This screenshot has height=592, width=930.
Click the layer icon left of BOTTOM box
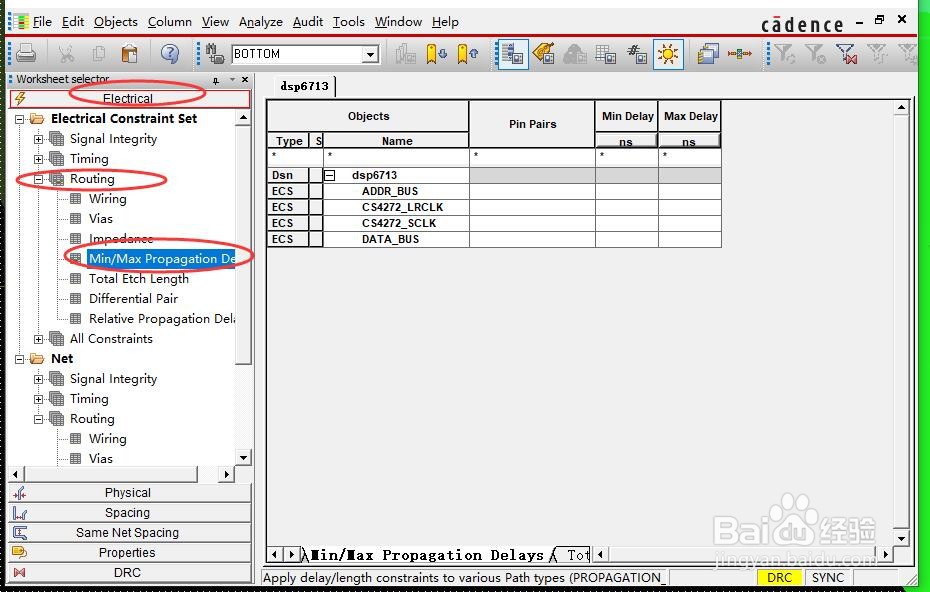pyautogui.click(x=215, y=54)
